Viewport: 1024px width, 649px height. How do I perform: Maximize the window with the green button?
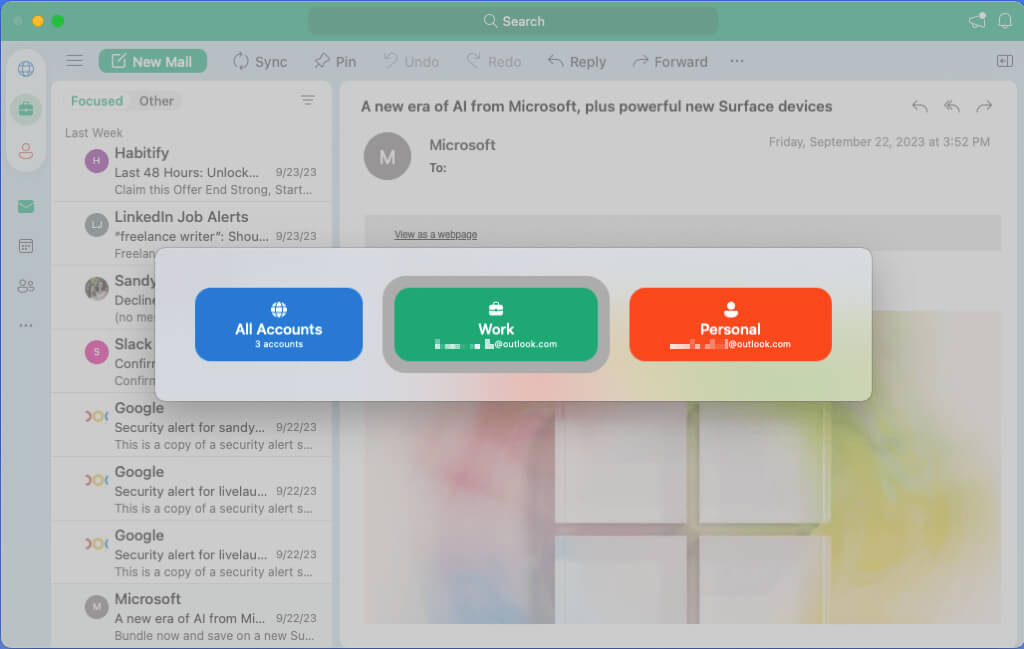point(58,21)
